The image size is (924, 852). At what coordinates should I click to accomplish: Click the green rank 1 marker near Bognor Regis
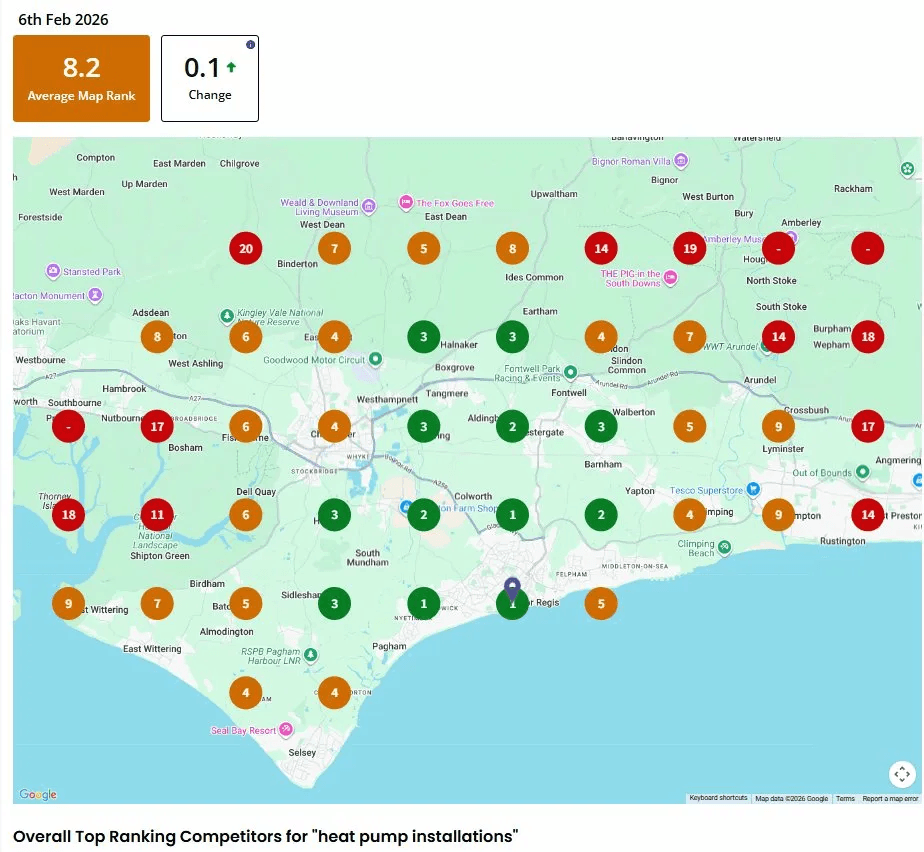512,603
